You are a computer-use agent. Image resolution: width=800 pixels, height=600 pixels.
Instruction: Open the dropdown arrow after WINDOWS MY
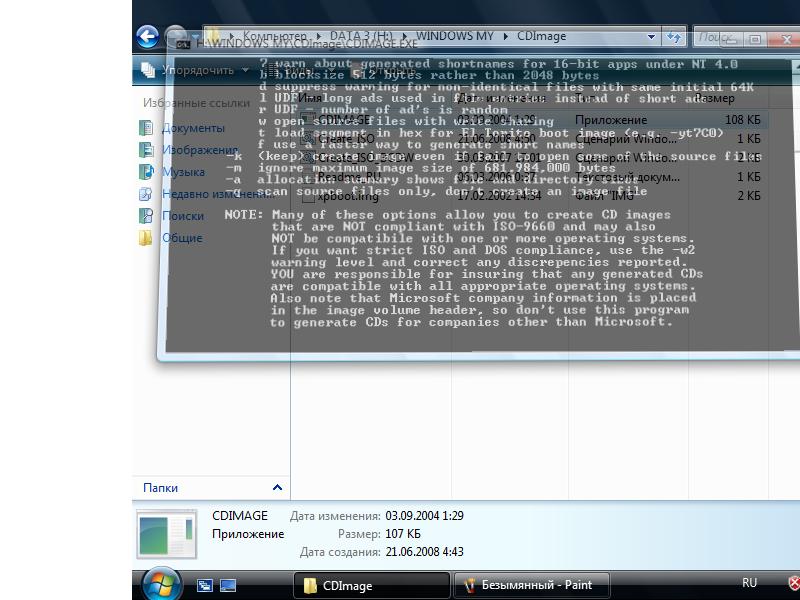pos(505,36)
